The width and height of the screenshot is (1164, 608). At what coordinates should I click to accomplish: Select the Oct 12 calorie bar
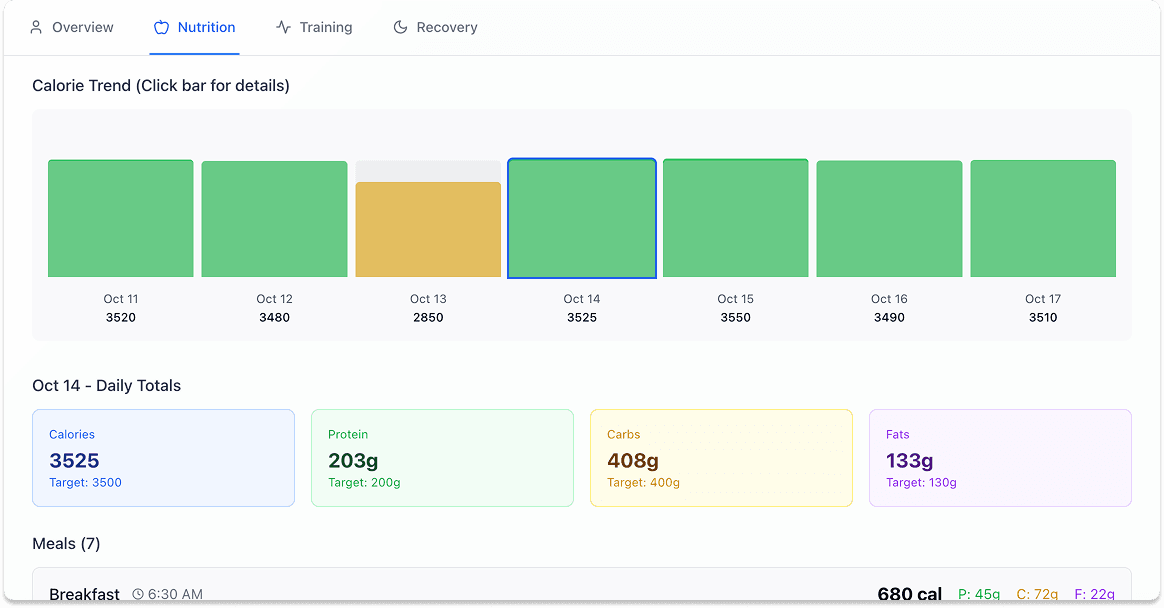pos(274,219)
